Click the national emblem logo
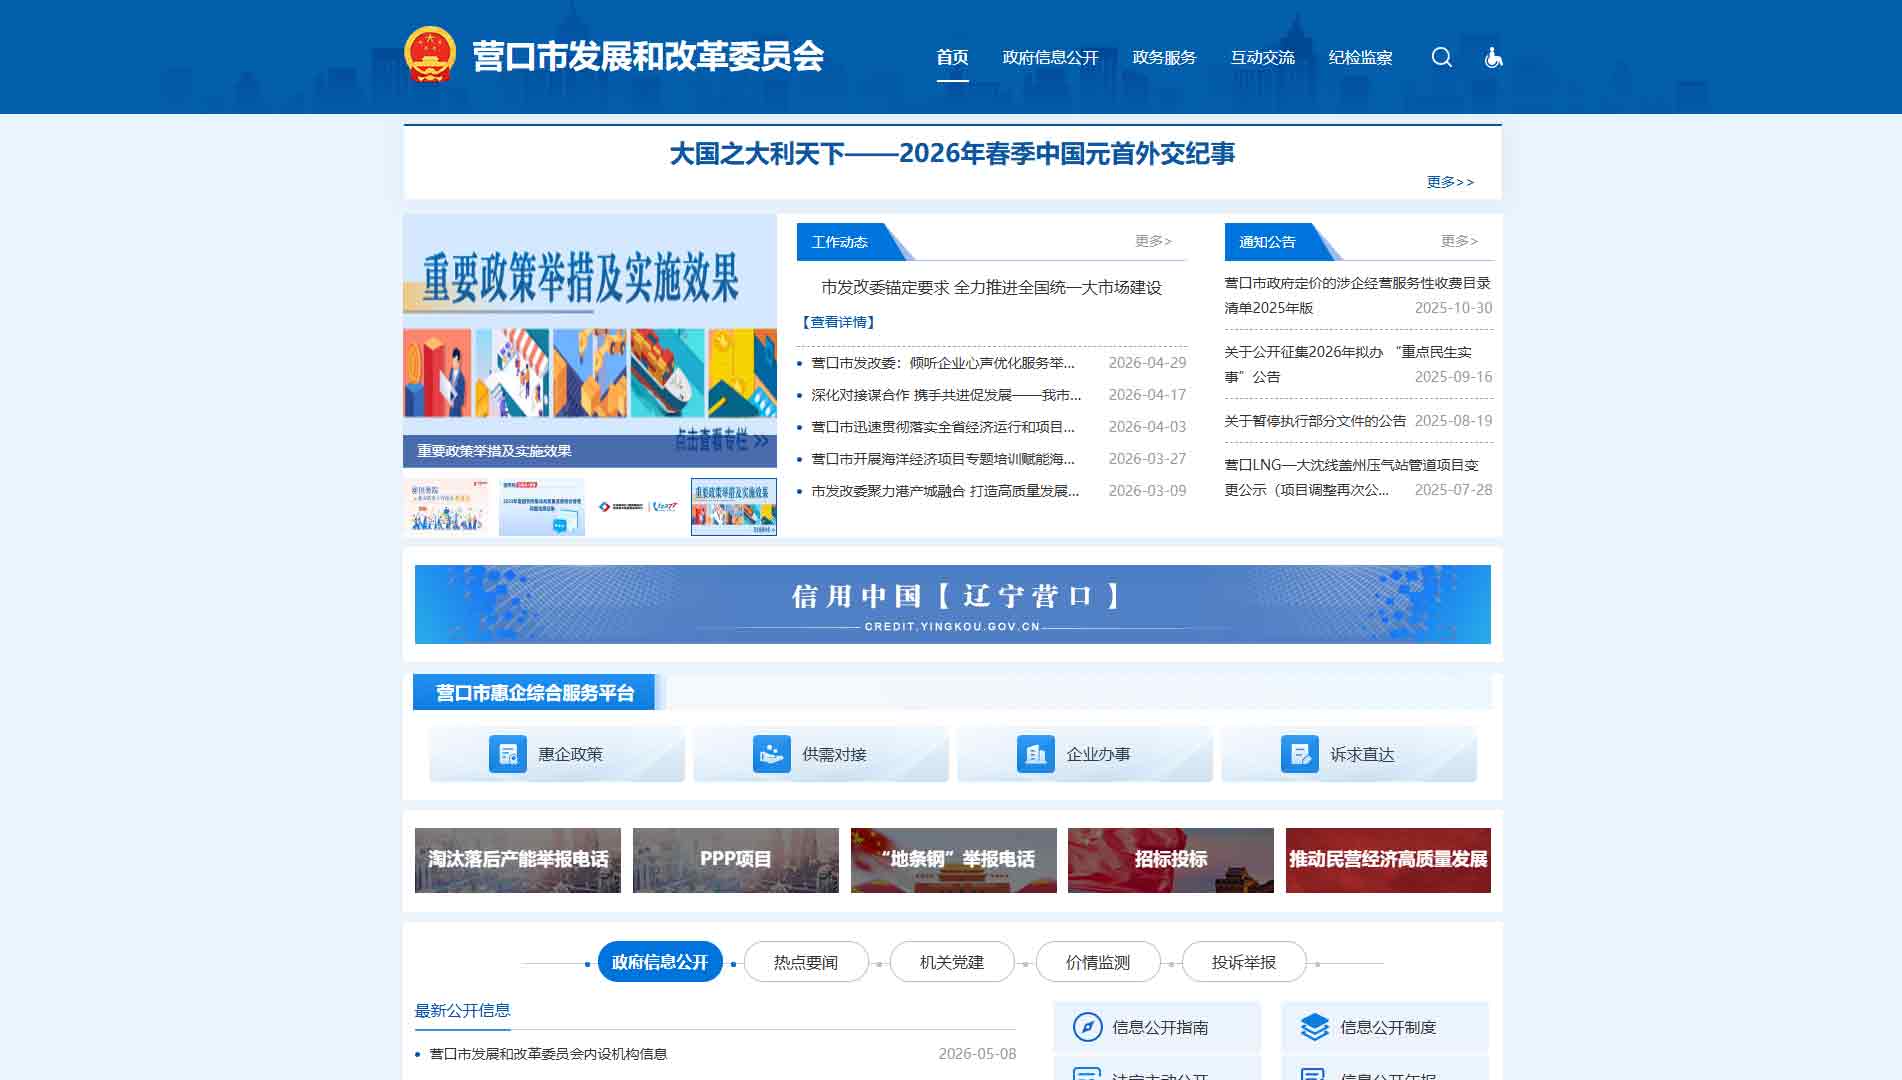The height and width of the screenshot is (1080, 1902). coord(430,55)
